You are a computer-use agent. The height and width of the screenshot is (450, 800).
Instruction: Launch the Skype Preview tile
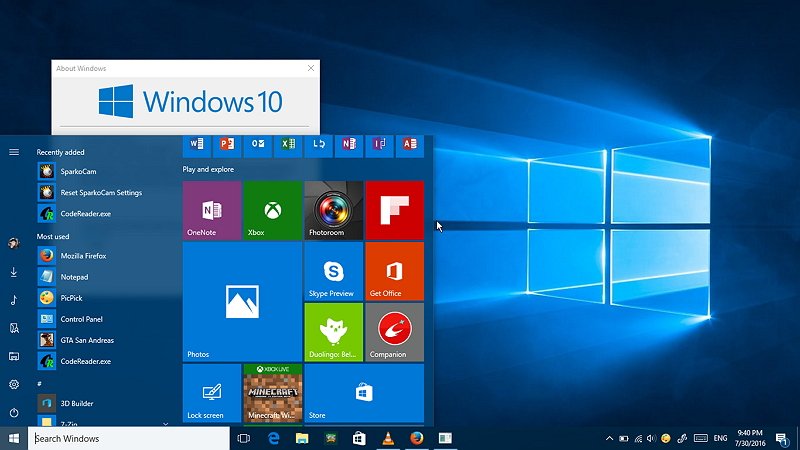point(334,271)
